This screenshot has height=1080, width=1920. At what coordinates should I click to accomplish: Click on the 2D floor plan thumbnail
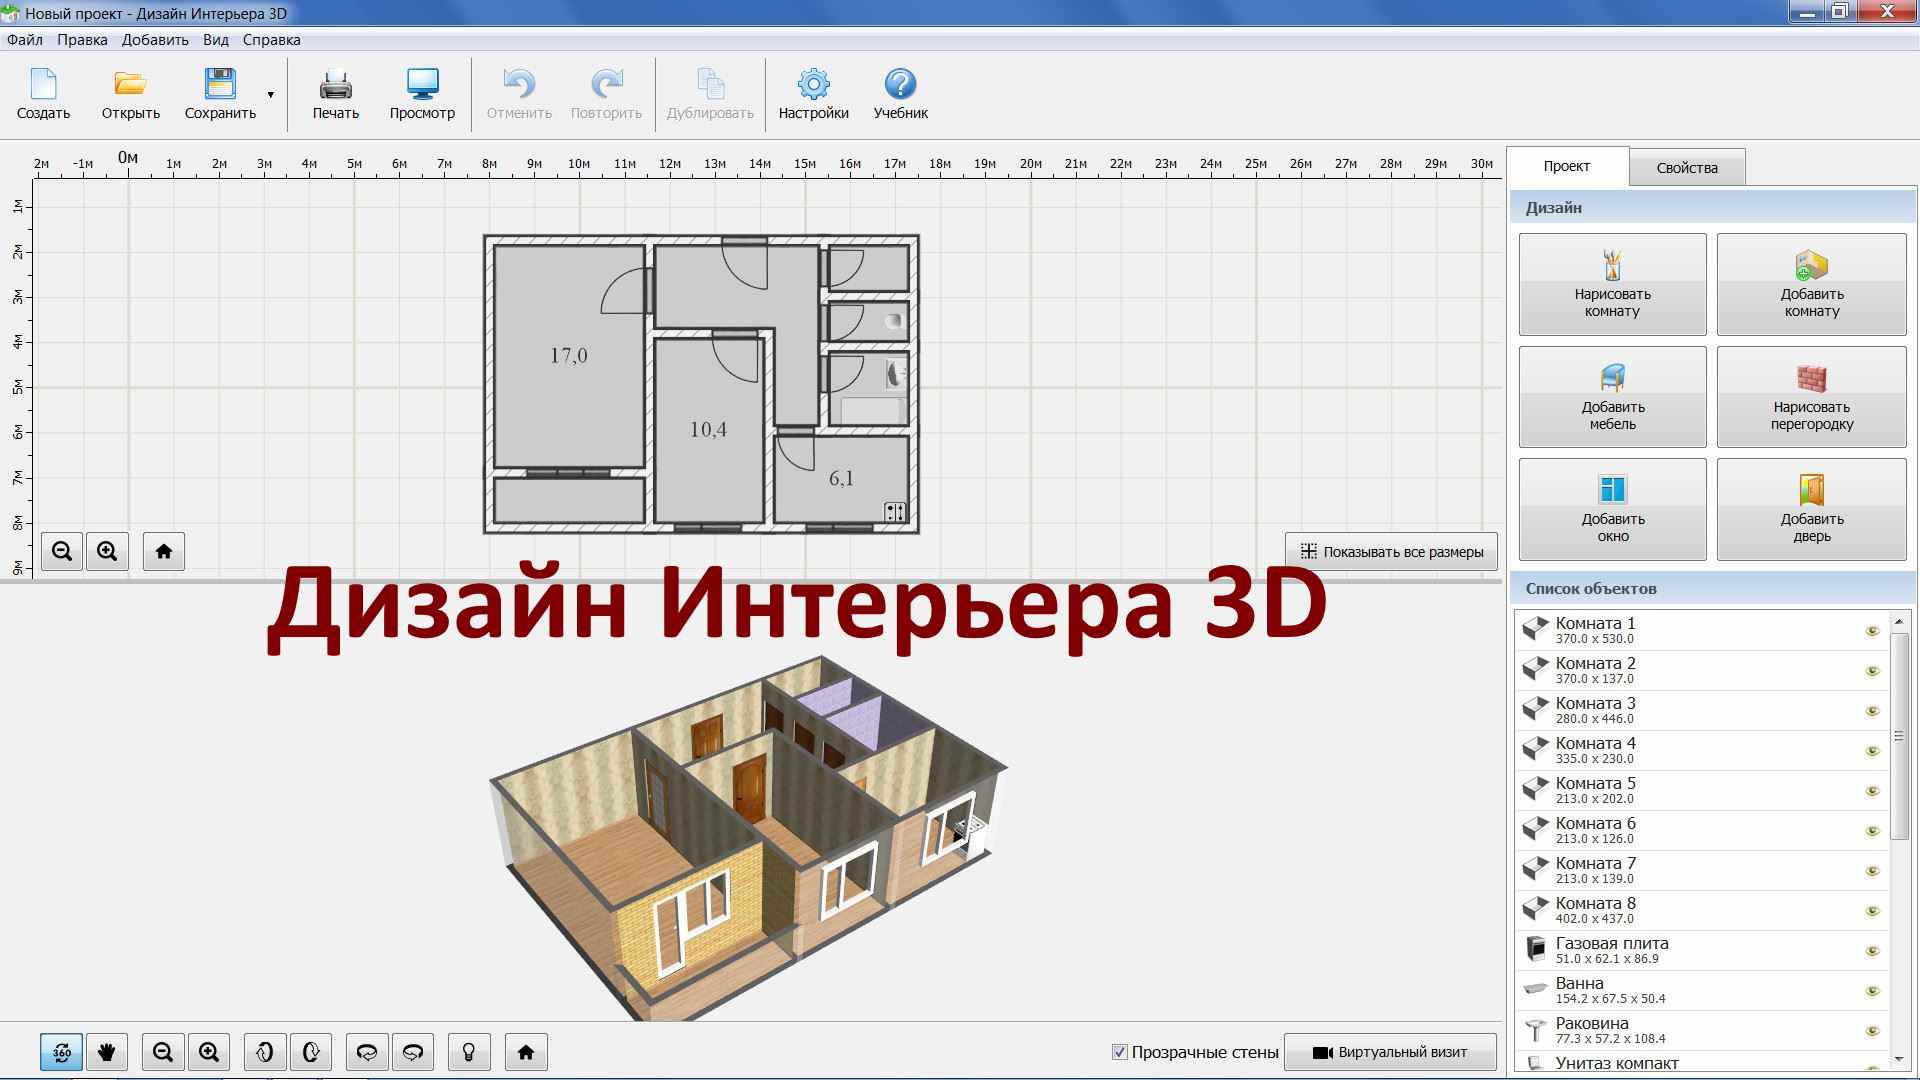pyautogui.click(x=705, y=382)
